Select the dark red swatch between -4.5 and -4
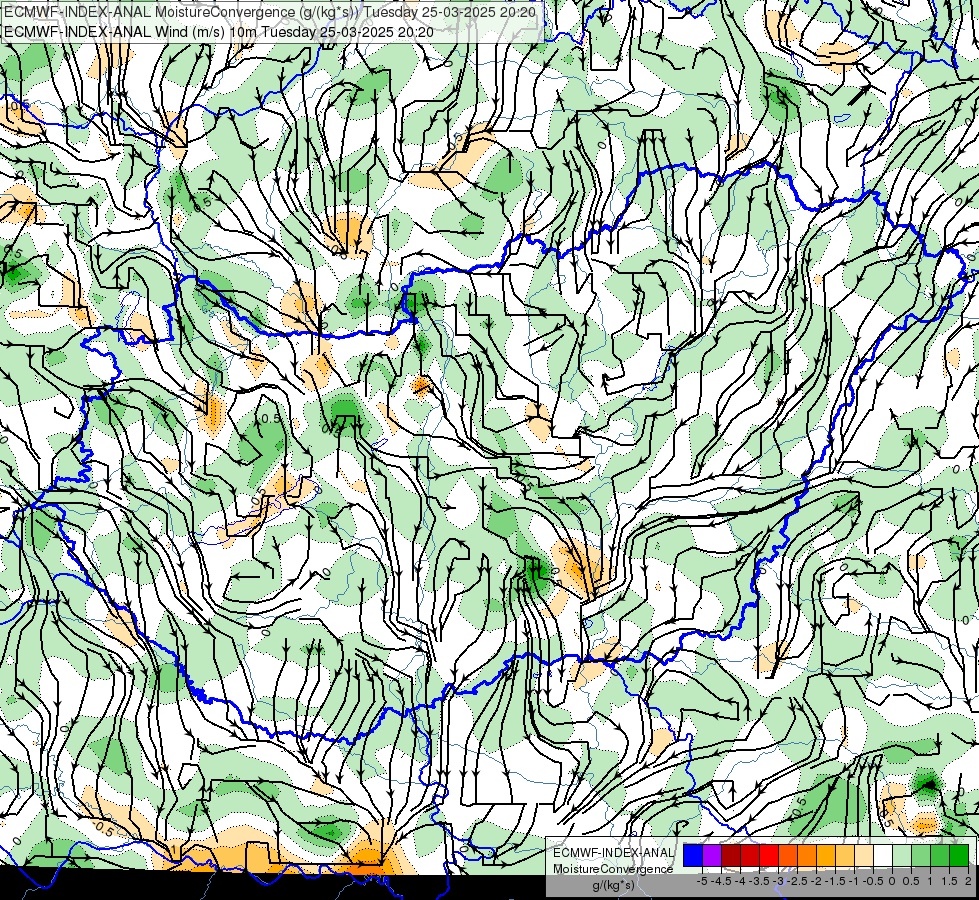979x900 pixels. tap(731, 855)
